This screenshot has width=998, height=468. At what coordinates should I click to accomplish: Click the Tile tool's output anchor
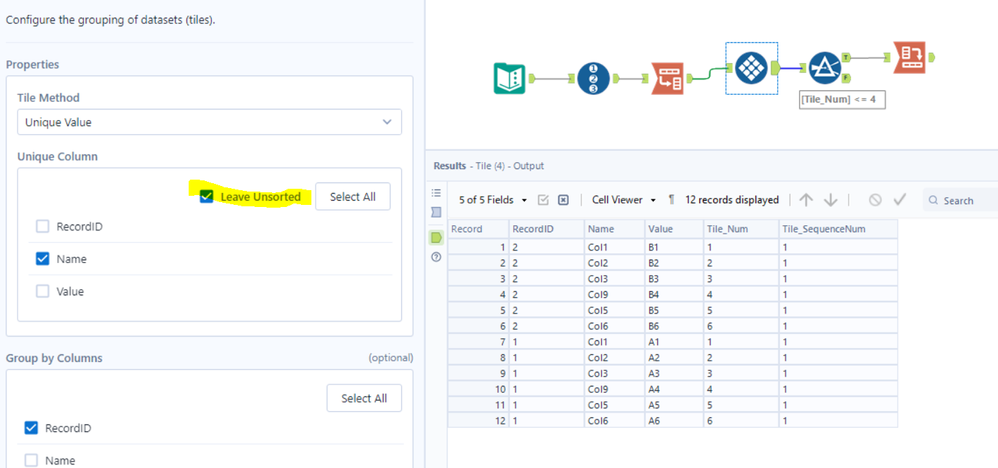point(775,67)
